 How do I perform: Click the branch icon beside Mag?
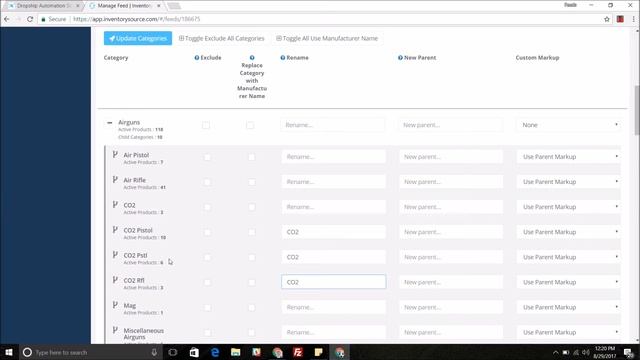tap(115, 305)
